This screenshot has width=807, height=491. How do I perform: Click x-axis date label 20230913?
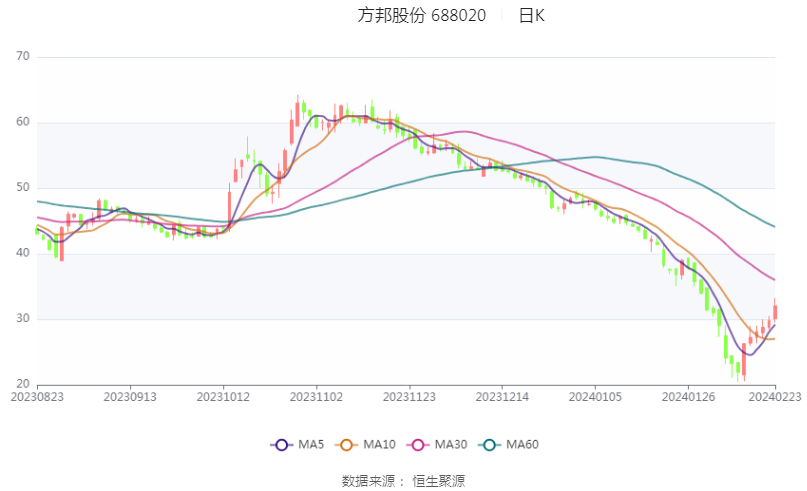point(130,397)
